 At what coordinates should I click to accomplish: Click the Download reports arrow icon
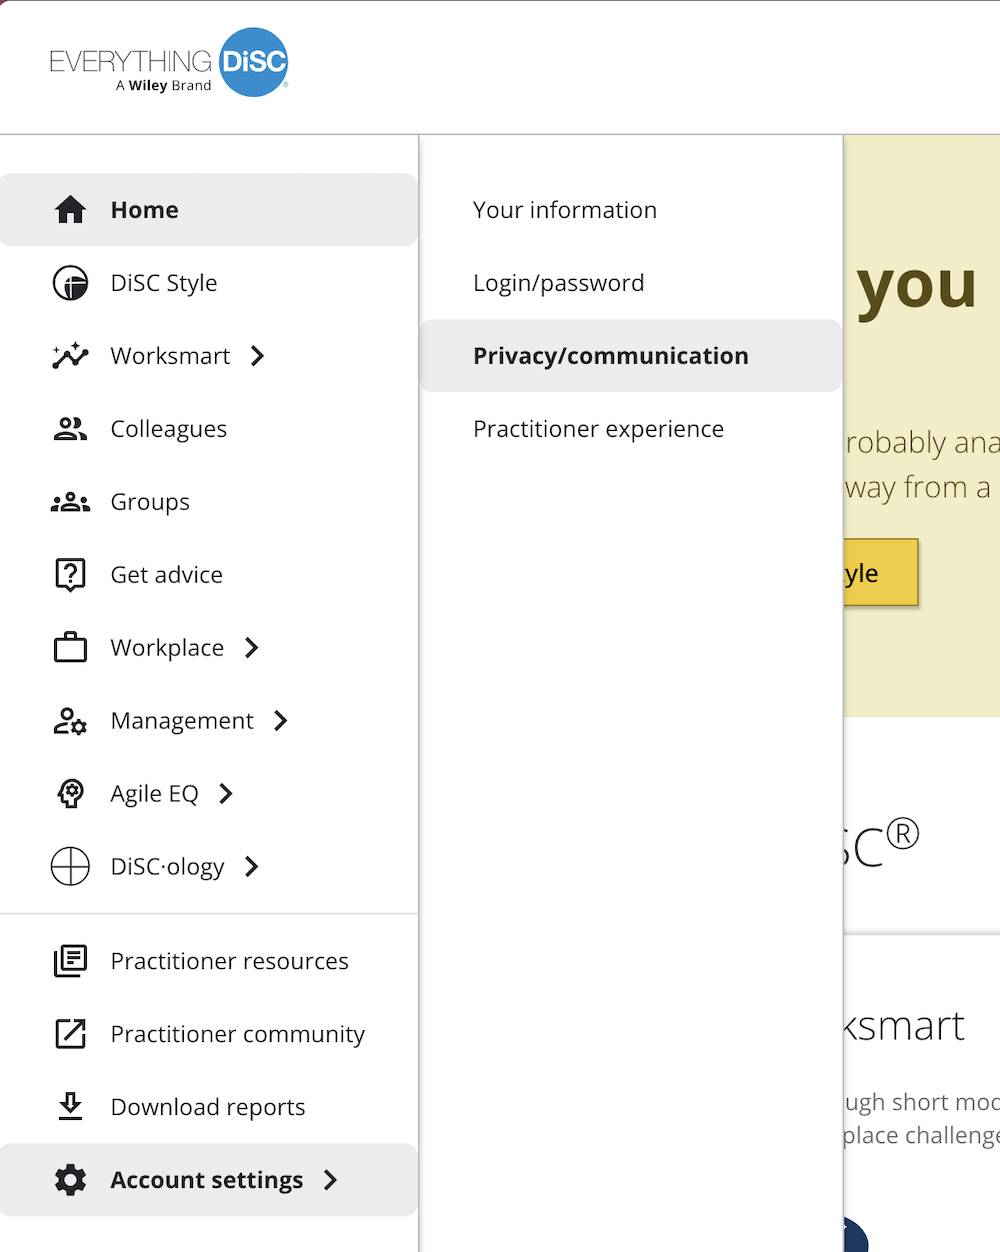click(x=70, y=1106)
